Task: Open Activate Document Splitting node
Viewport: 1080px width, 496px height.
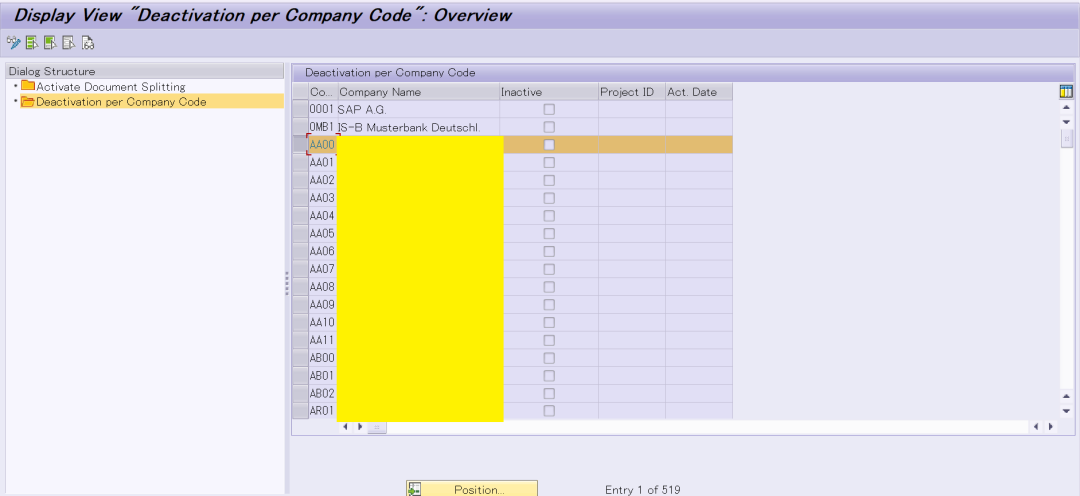Action: click(x=111, y=87)
